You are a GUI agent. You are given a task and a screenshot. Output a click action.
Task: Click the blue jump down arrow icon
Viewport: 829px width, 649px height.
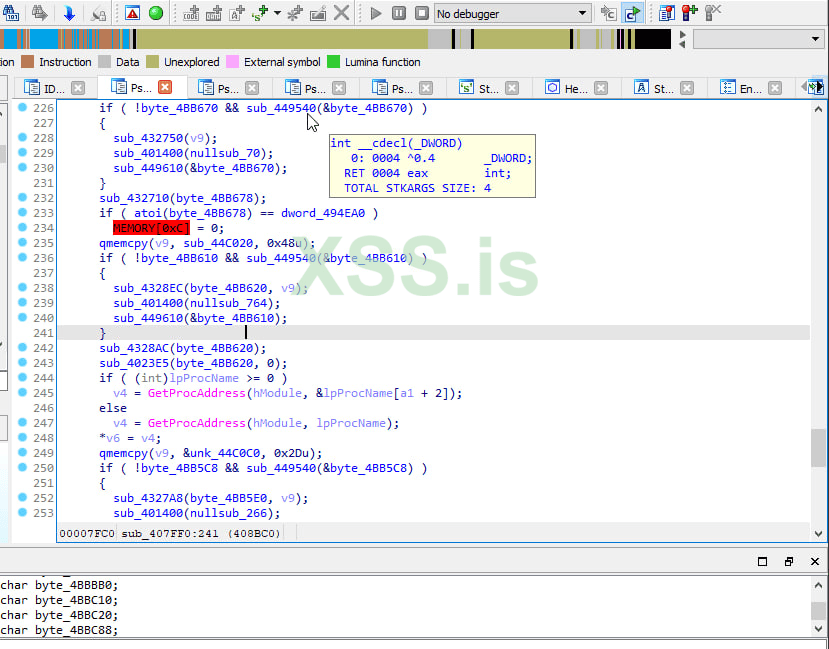point(69,13)
